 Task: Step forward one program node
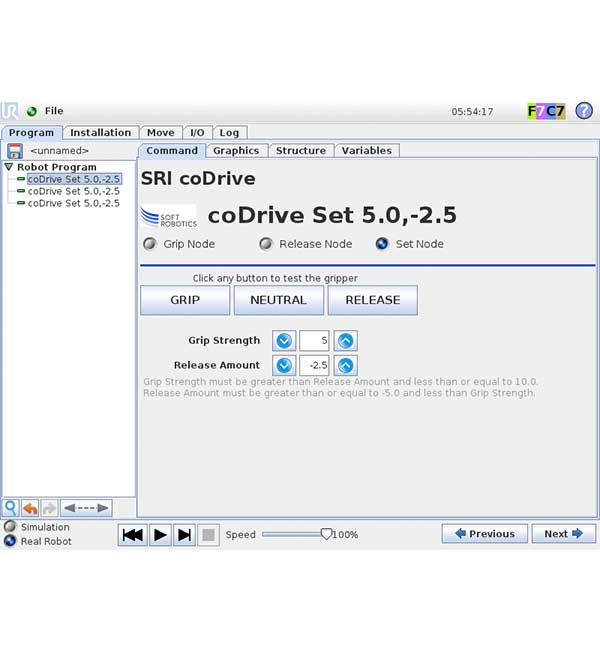tap(184, 535)
